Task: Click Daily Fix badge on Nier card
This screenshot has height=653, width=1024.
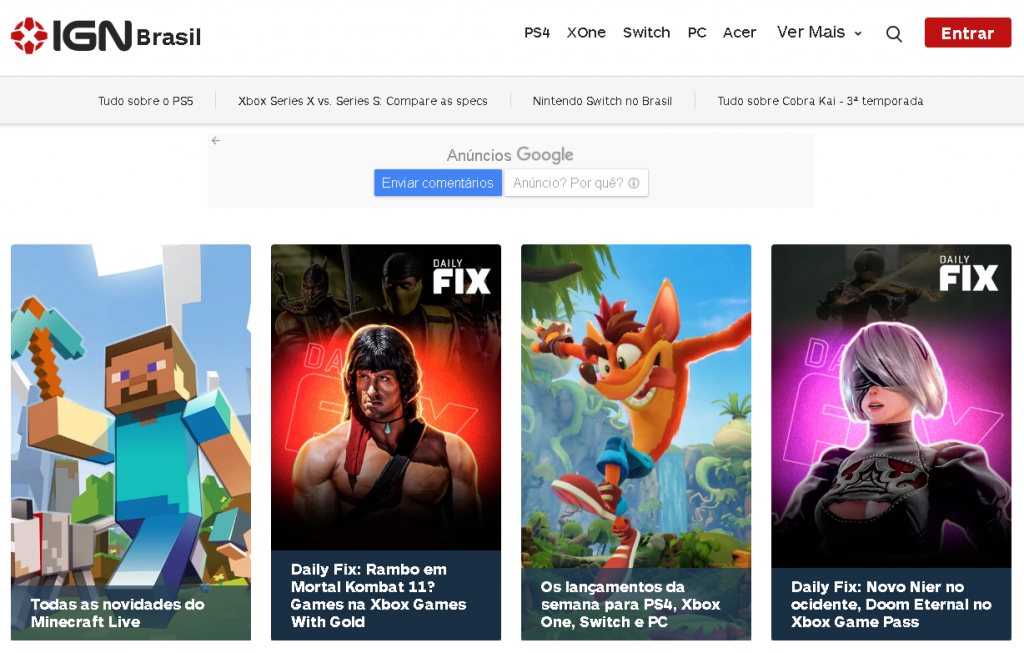Action: [x=968, y=274]
